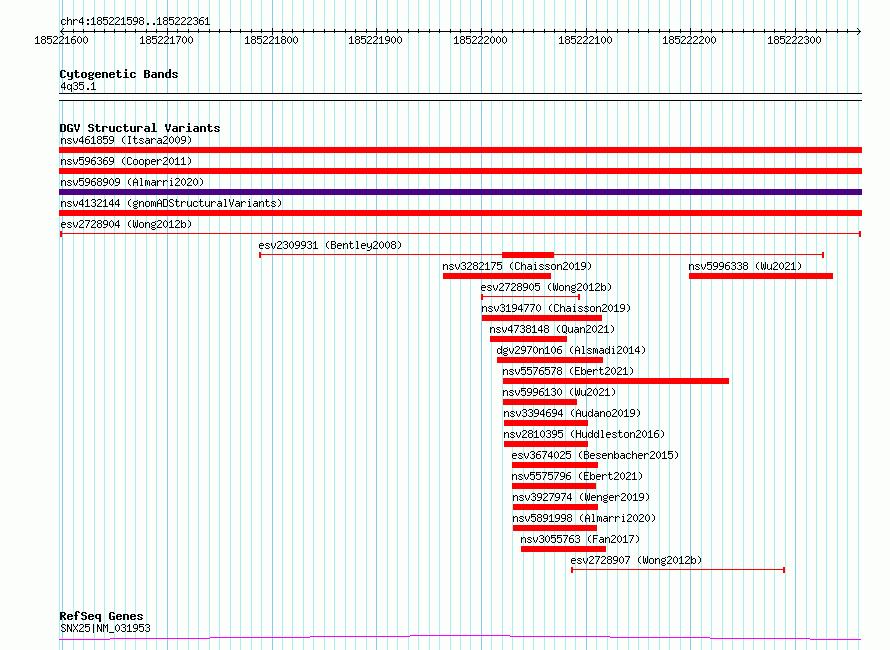Image resolution: width=890 pixels, height=650 pixels.
Task: Click the esv2728904 (Wong2012b) label
Action: [126, 224]
